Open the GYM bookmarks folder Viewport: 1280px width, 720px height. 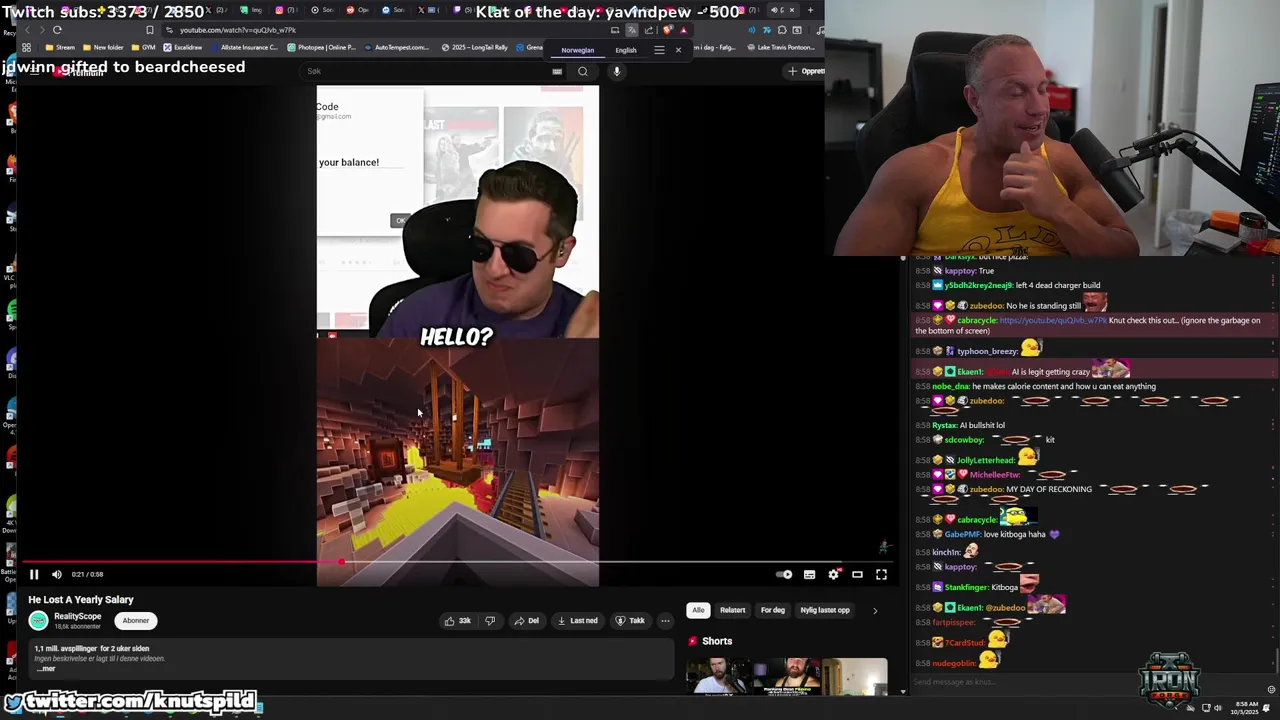pyautogui.click(x=144, y=47)
